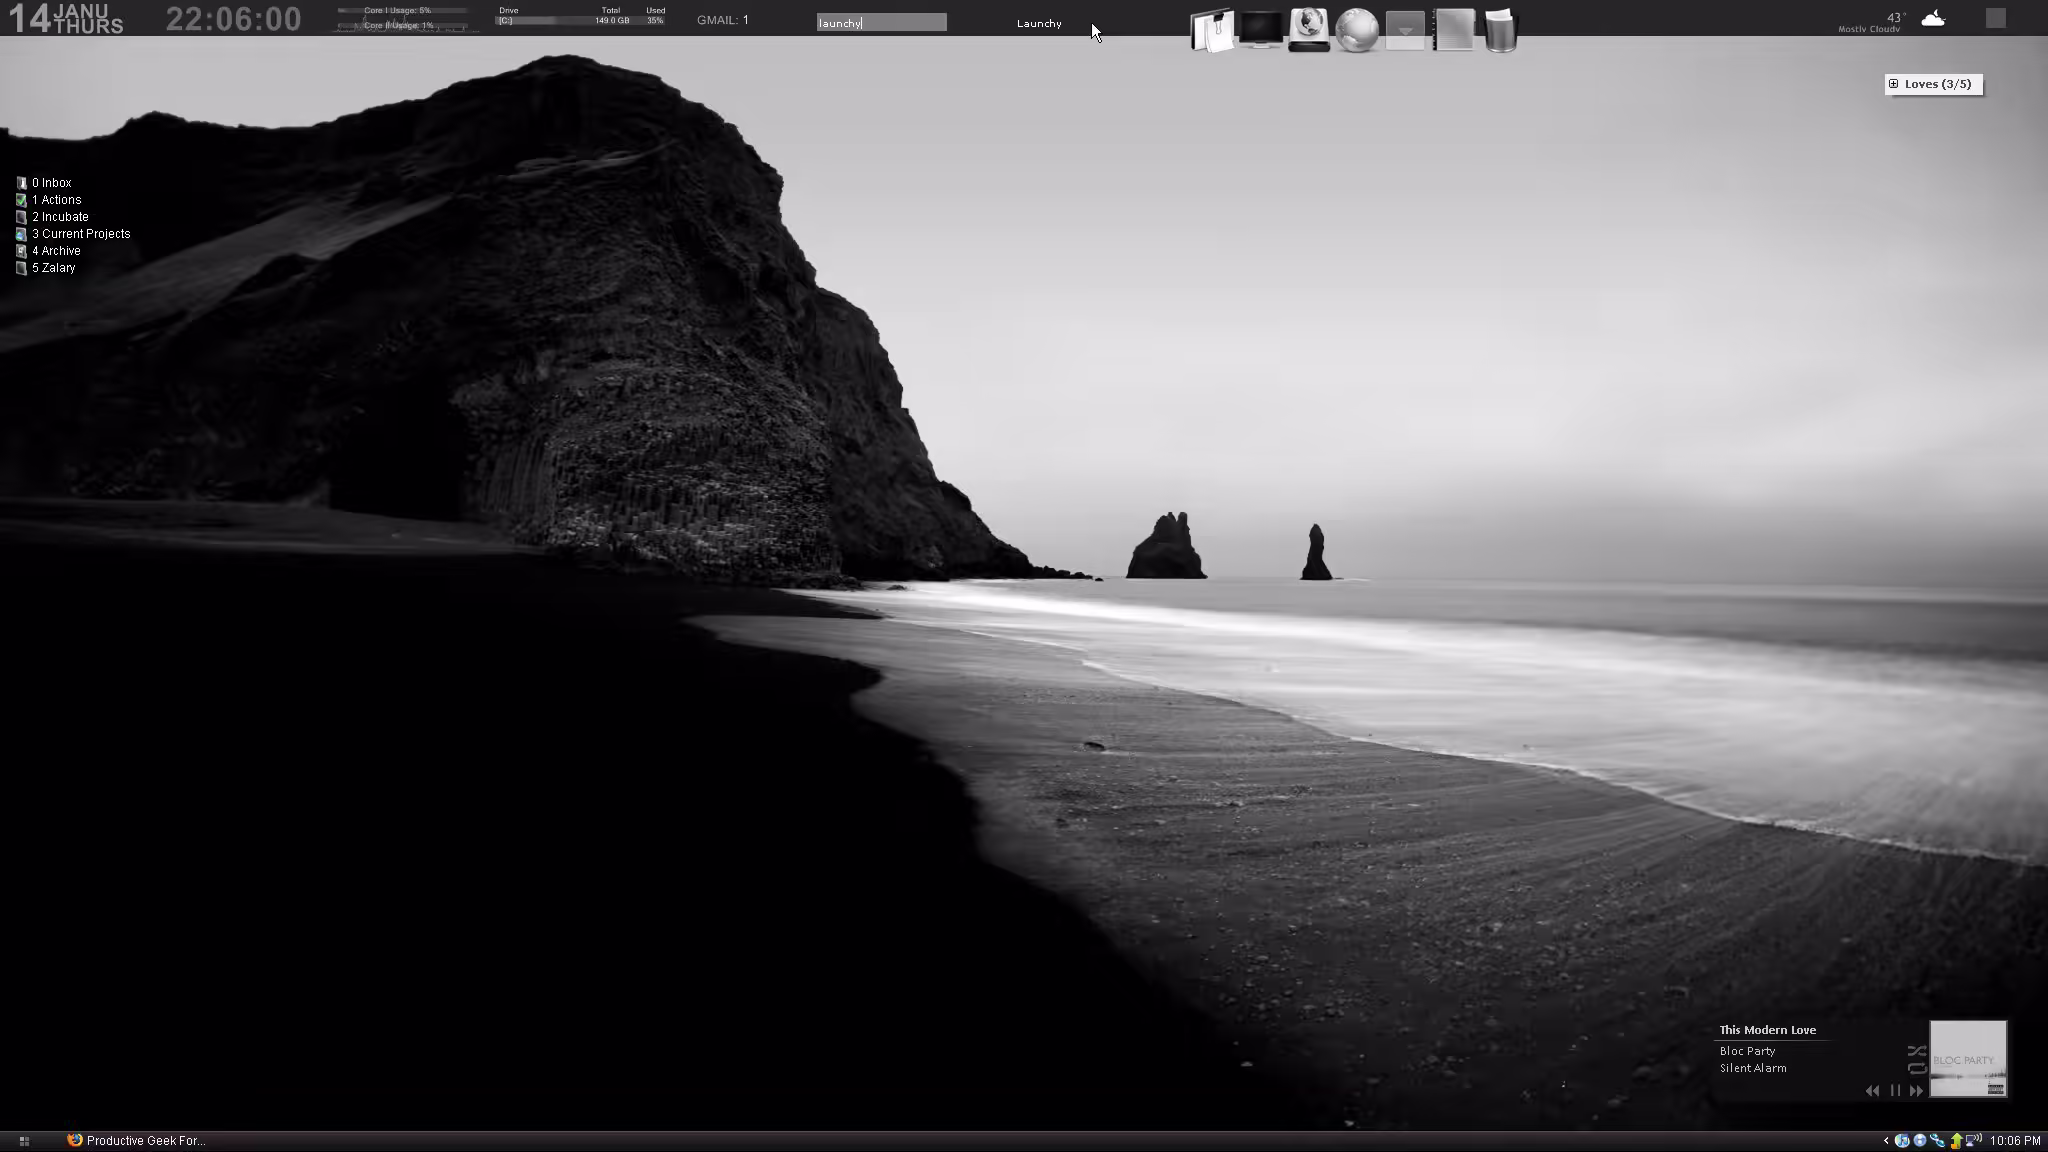Expand hidden system tray icons
The width and height of the screenshot is (2048, 1152).
pos(1886,1140)
